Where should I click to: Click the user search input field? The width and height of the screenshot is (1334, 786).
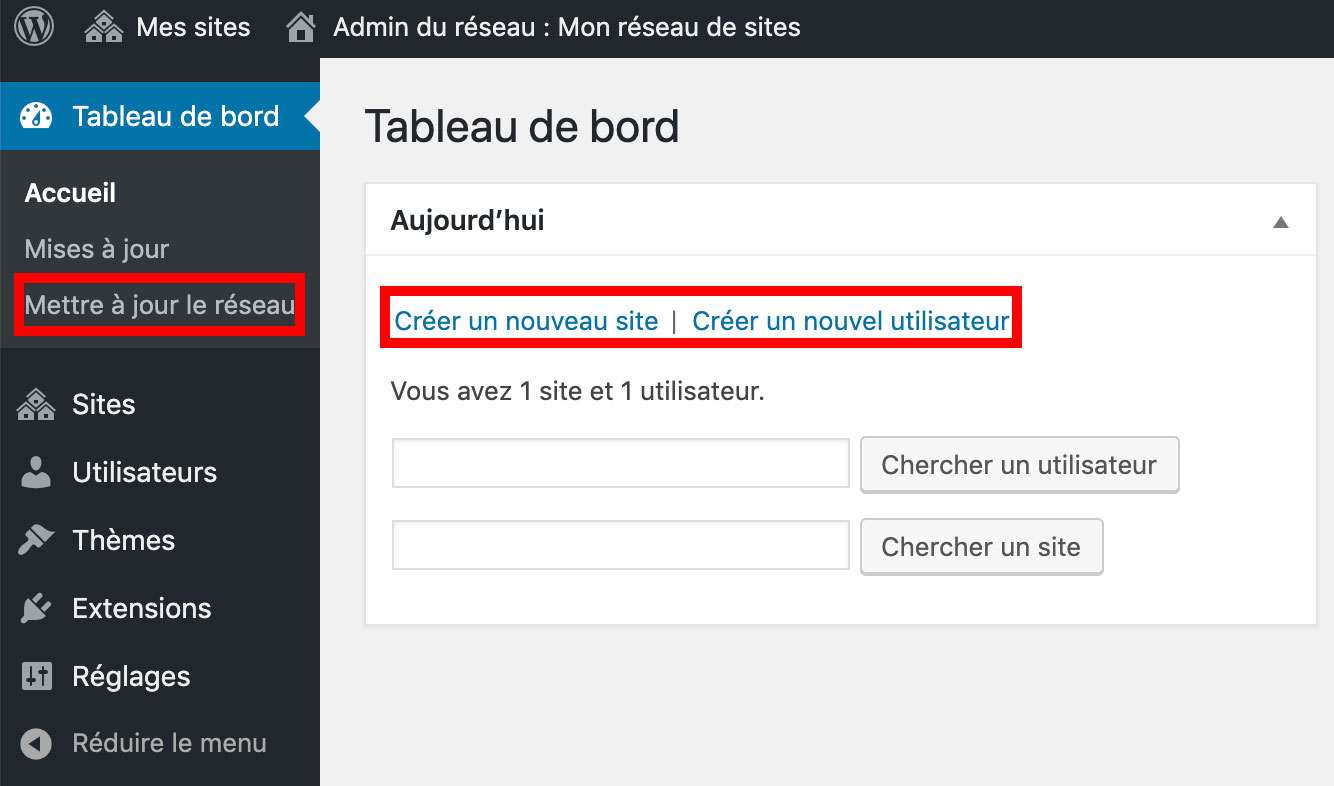tap(620, 463)
